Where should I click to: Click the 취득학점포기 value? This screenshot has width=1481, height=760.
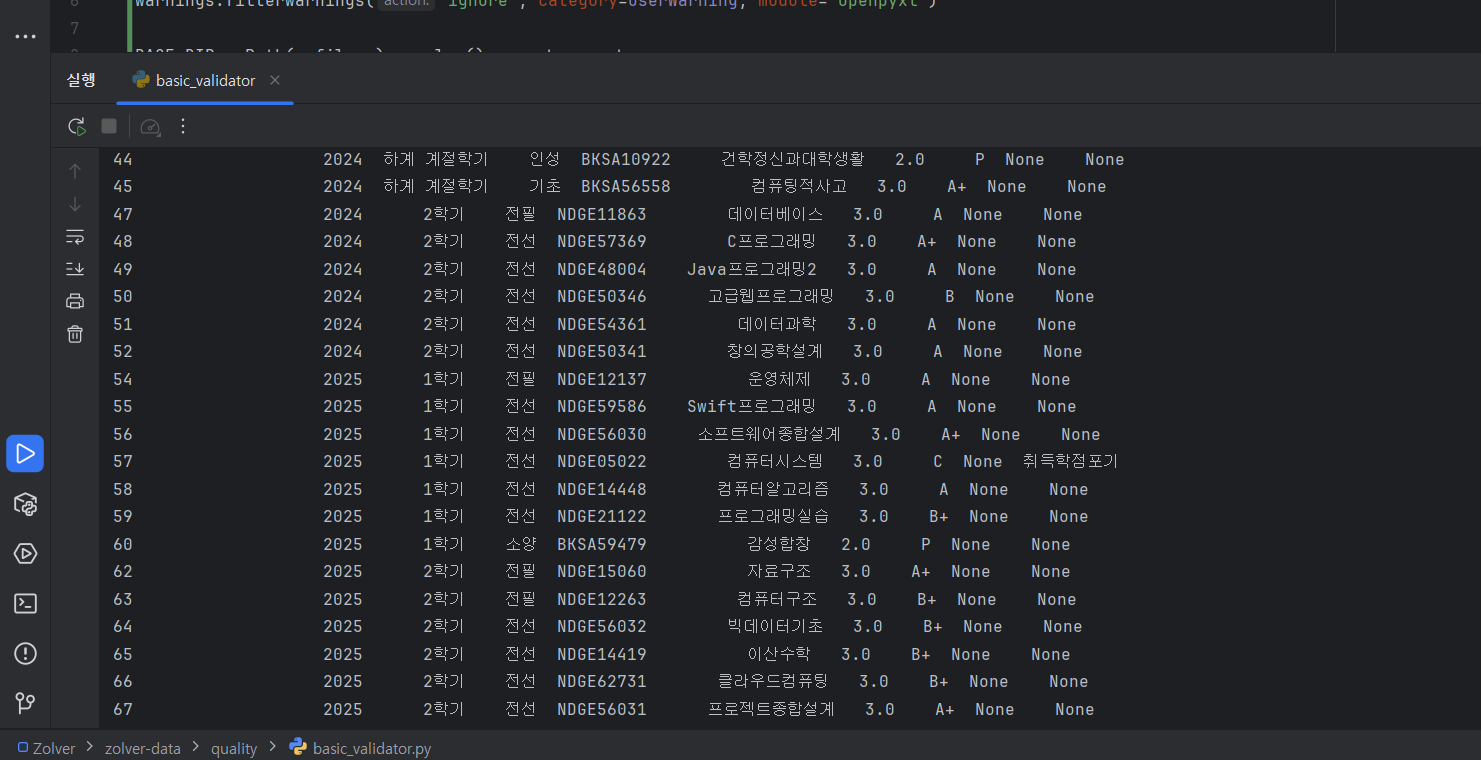[x=1070, y=462]
